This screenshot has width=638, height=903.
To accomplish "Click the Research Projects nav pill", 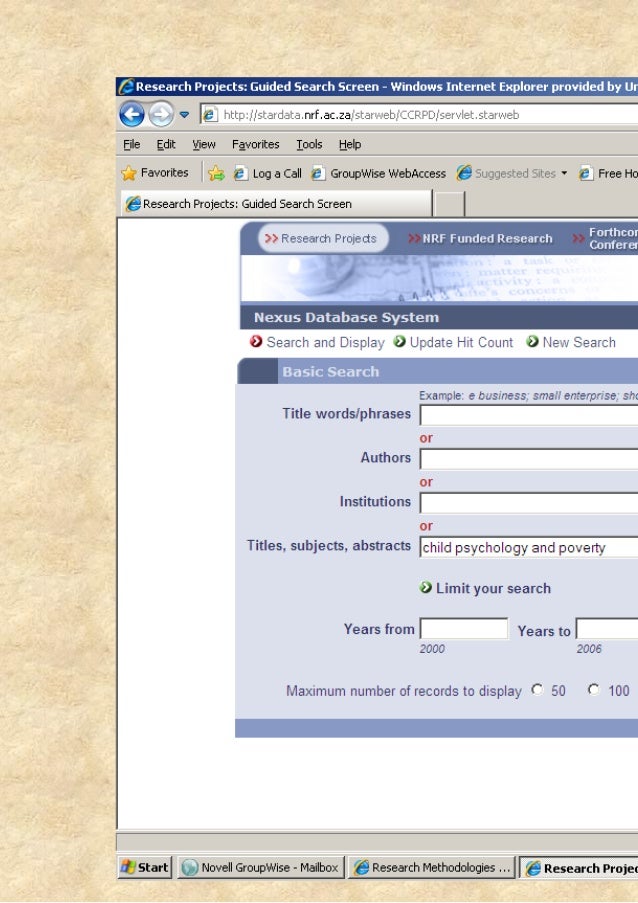I will click(x=323, y=238).
